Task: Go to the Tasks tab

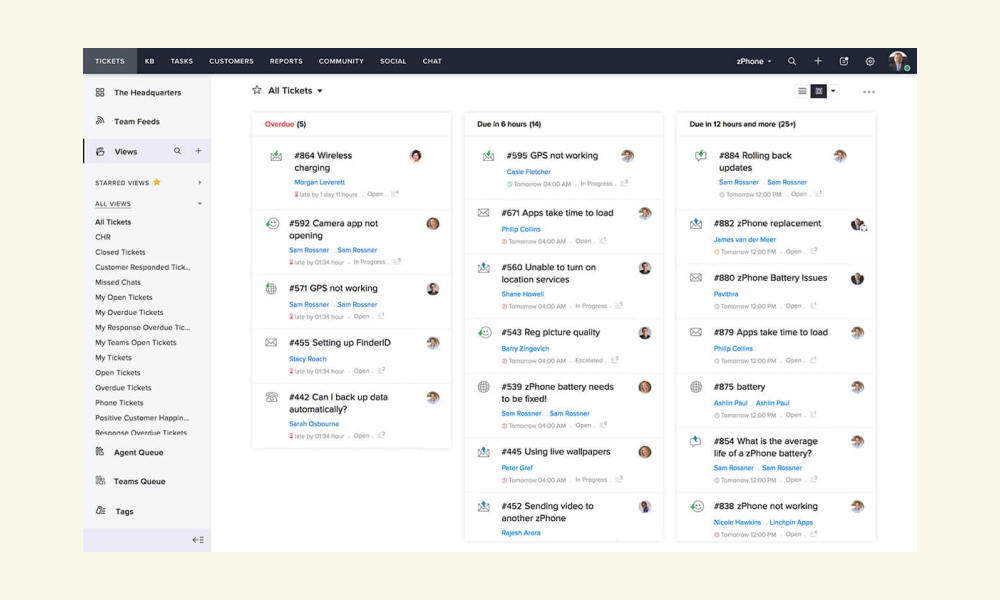Action: 182,61
